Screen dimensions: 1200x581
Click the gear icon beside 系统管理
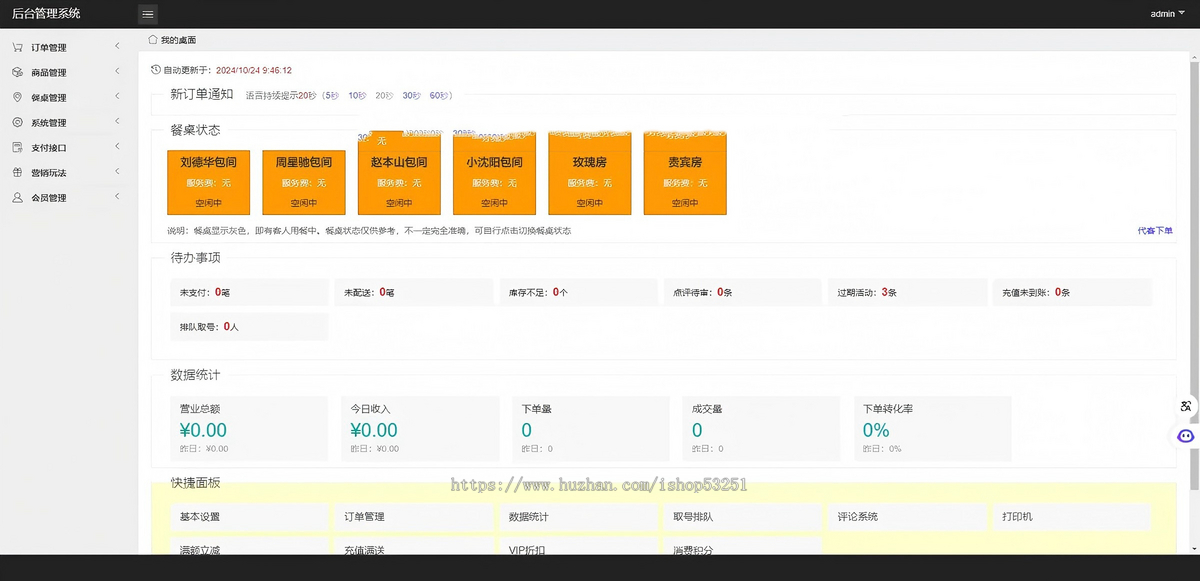pyautogui.click(x=18, y=122)
